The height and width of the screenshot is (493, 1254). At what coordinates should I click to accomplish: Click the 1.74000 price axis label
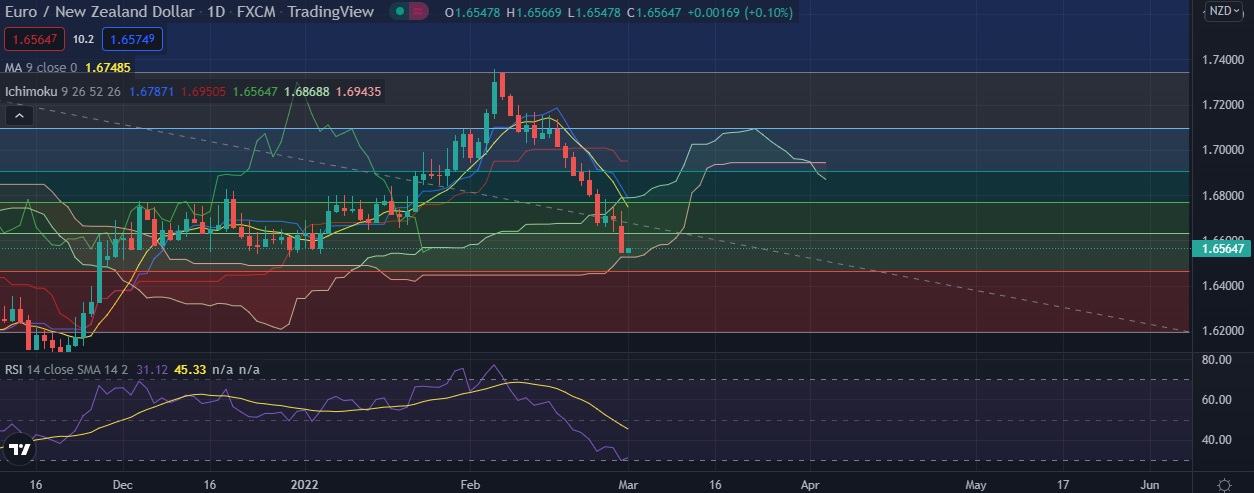point(1222,60)
